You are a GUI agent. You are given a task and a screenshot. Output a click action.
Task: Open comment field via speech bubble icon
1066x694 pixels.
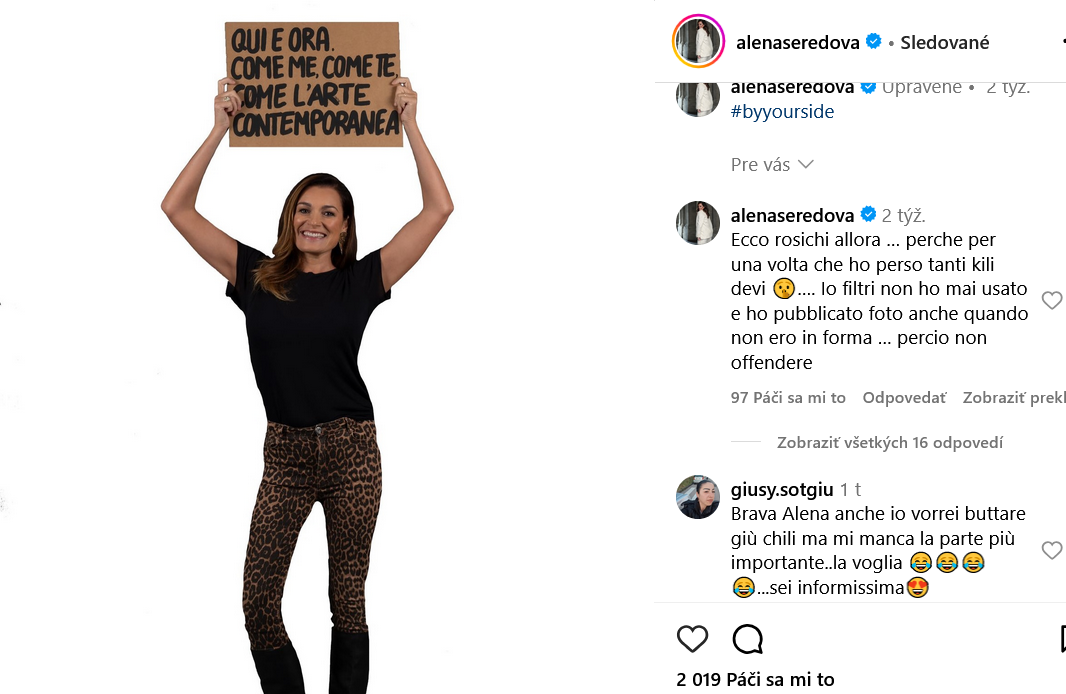pyautogui.click(x=747, y=639)
